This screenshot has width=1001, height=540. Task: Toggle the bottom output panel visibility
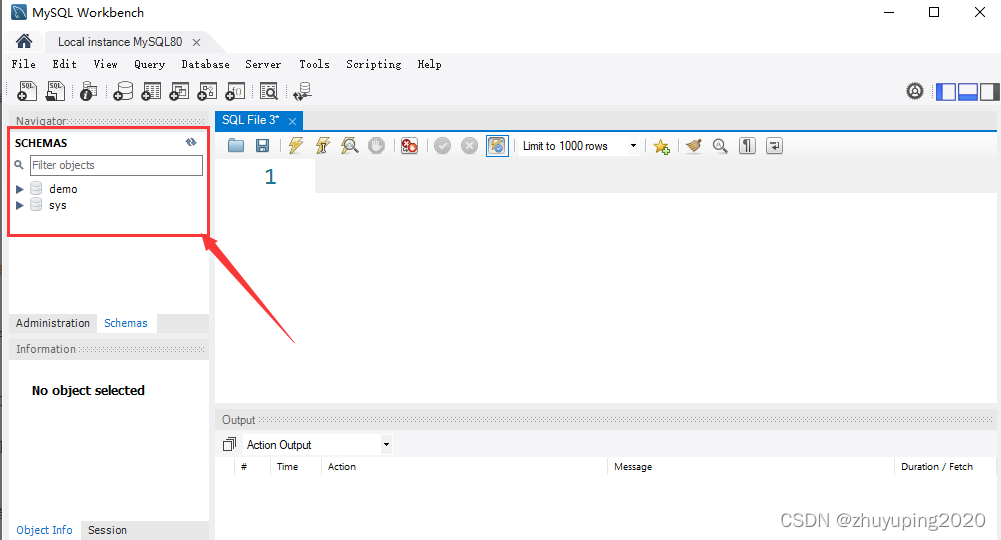click(968, 92)
